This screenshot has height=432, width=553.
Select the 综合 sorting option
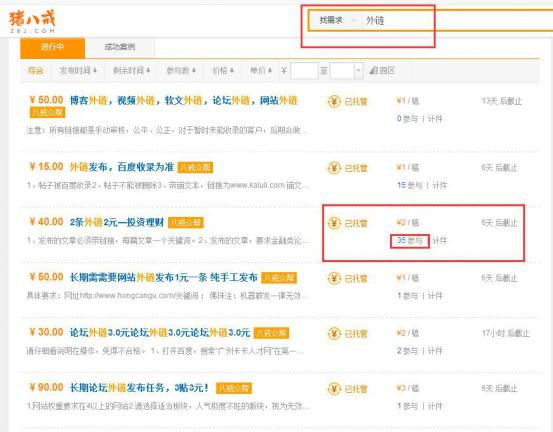pos(36,71)
